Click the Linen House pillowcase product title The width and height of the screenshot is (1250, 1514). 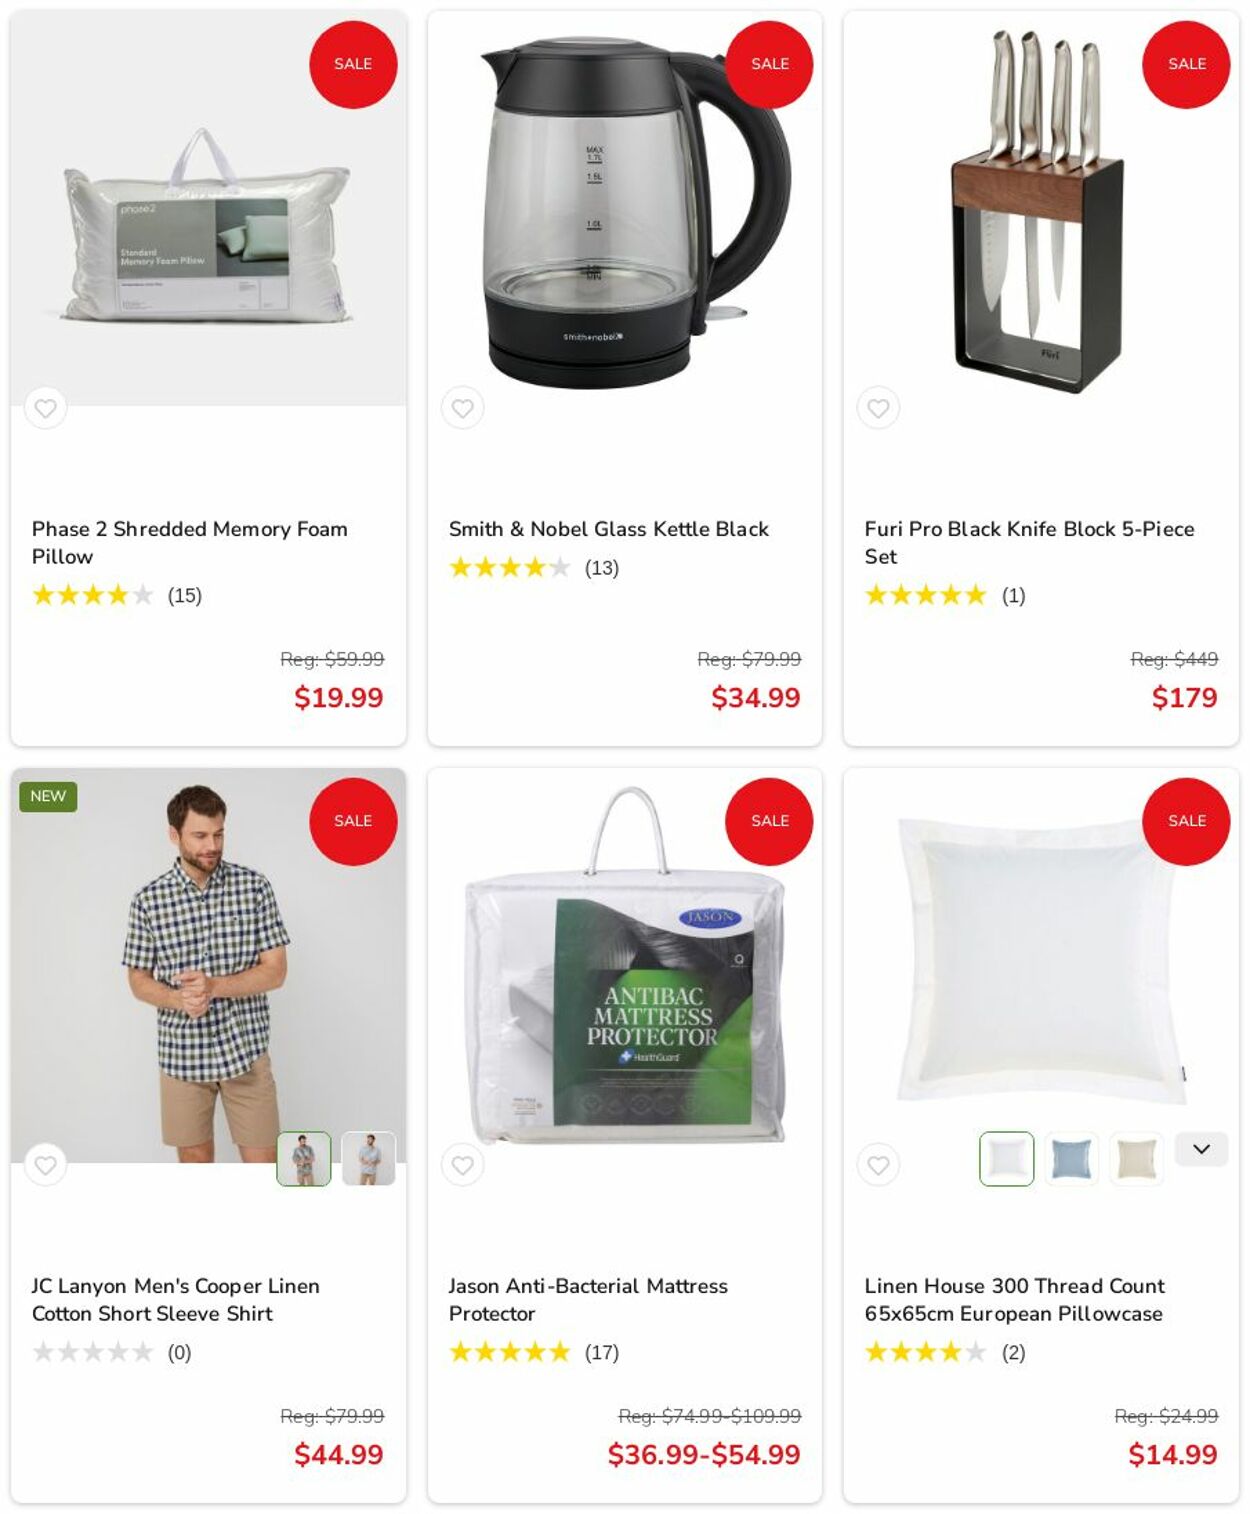click(x=1014, y=1299)
